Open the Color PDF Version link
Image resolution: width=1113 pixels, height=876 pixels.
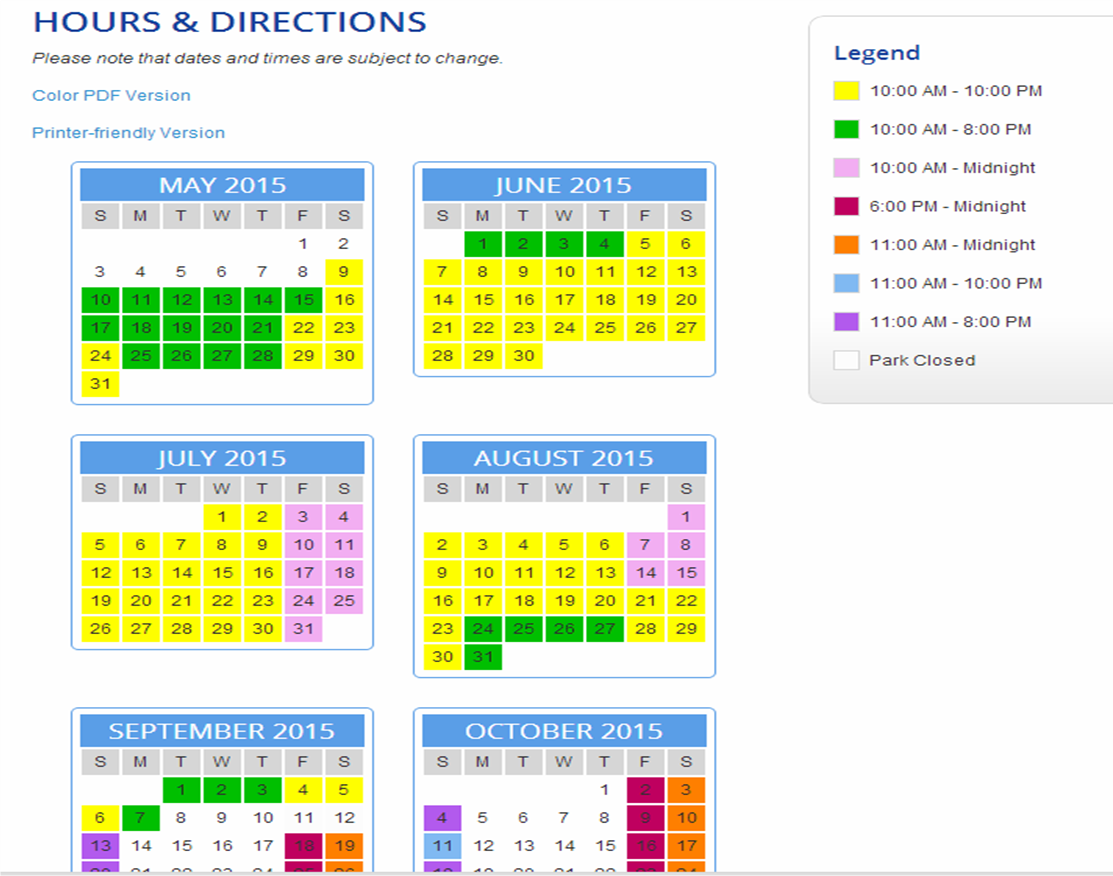[x=111, y=95]
